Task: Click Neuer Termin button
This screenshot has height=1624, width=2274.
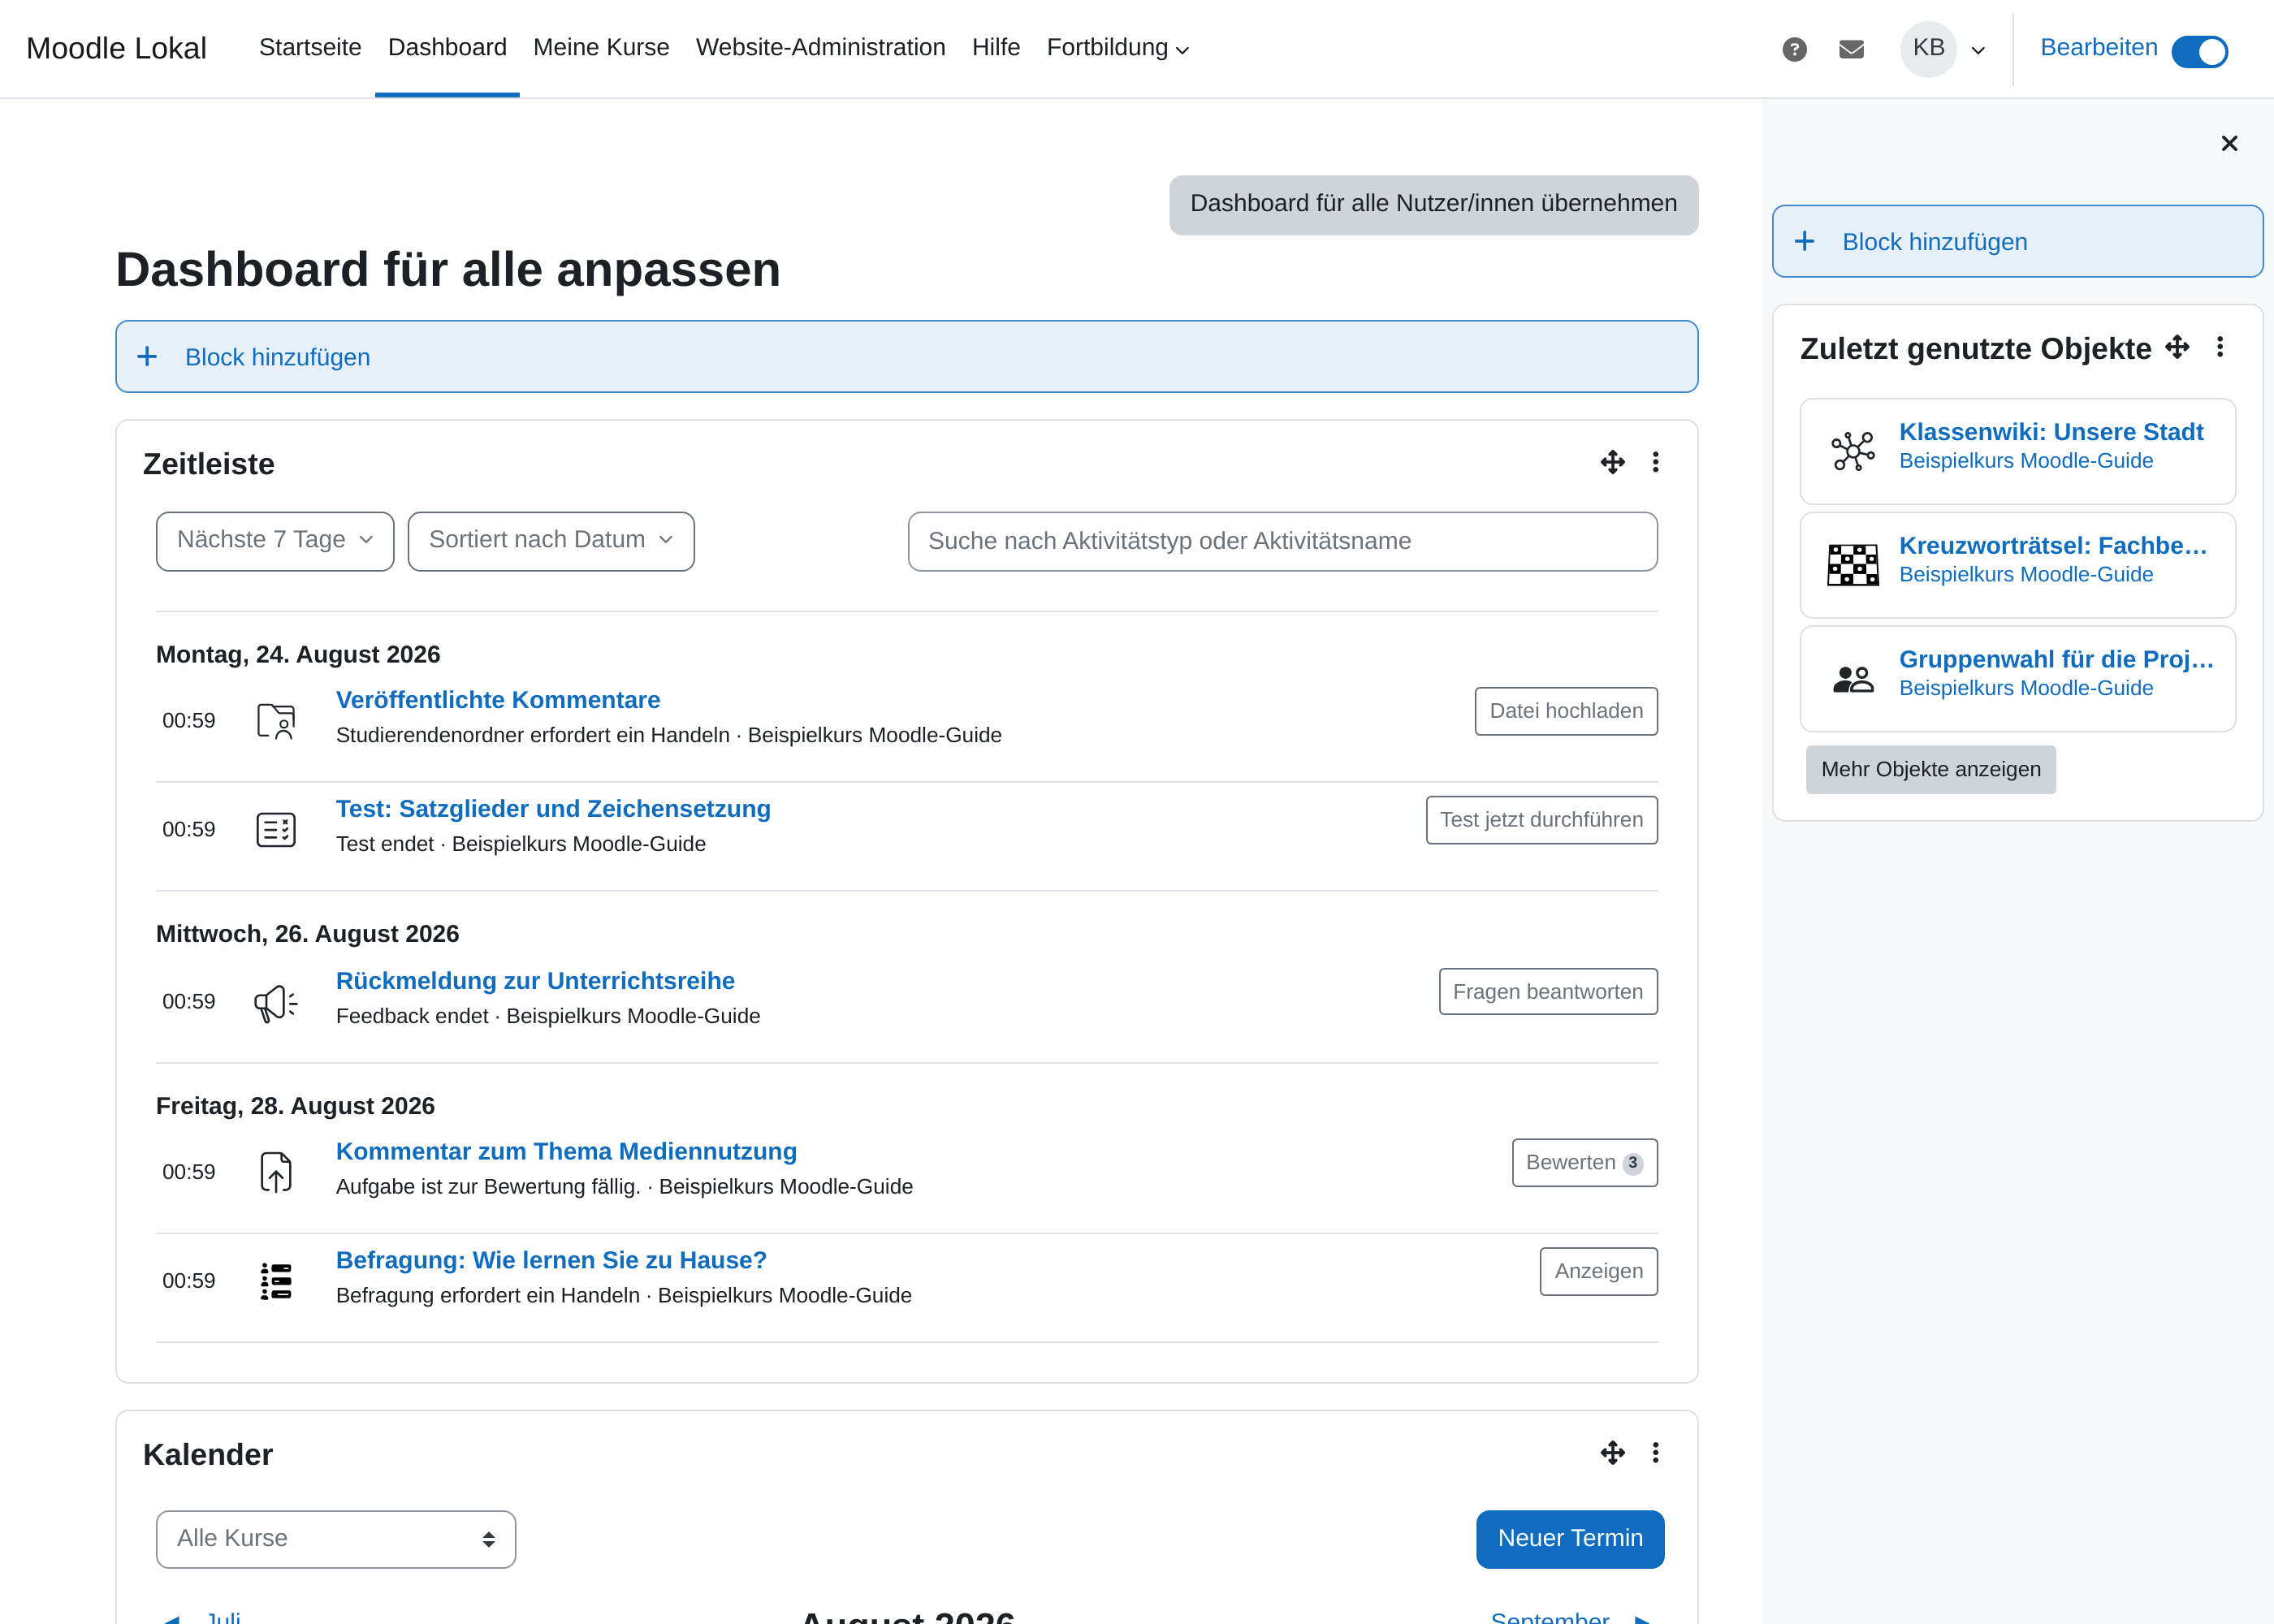Action: [1570, 1539]
